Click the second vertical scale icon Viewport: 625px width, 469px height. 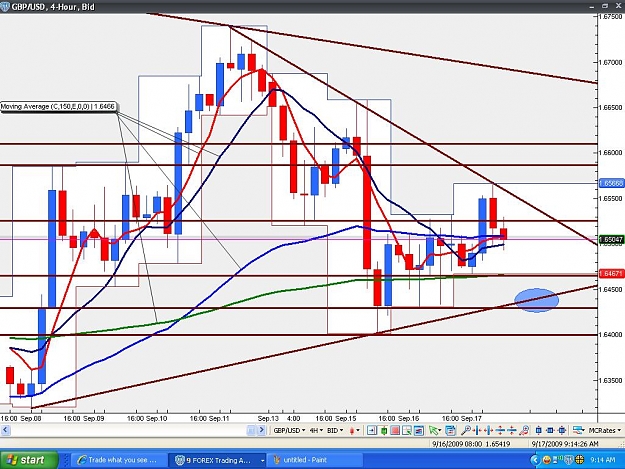point(512,430)
